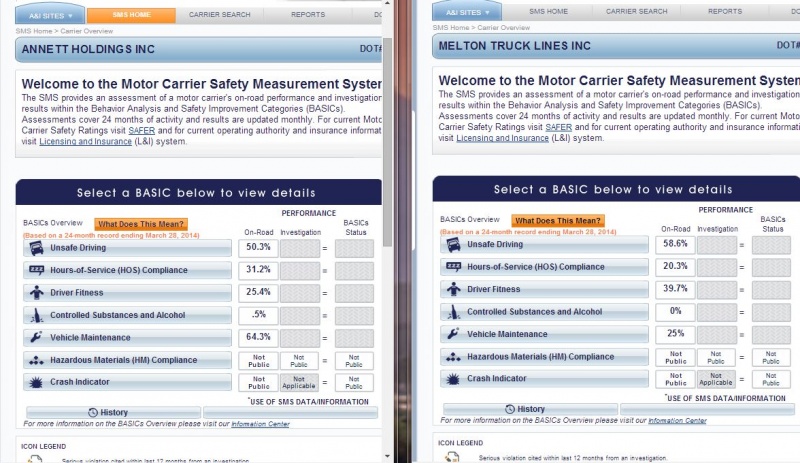Screen dimensions: 800x463
Task: Click SMS Home breadcrumb link in Annett window
Action: coord(34,31)
